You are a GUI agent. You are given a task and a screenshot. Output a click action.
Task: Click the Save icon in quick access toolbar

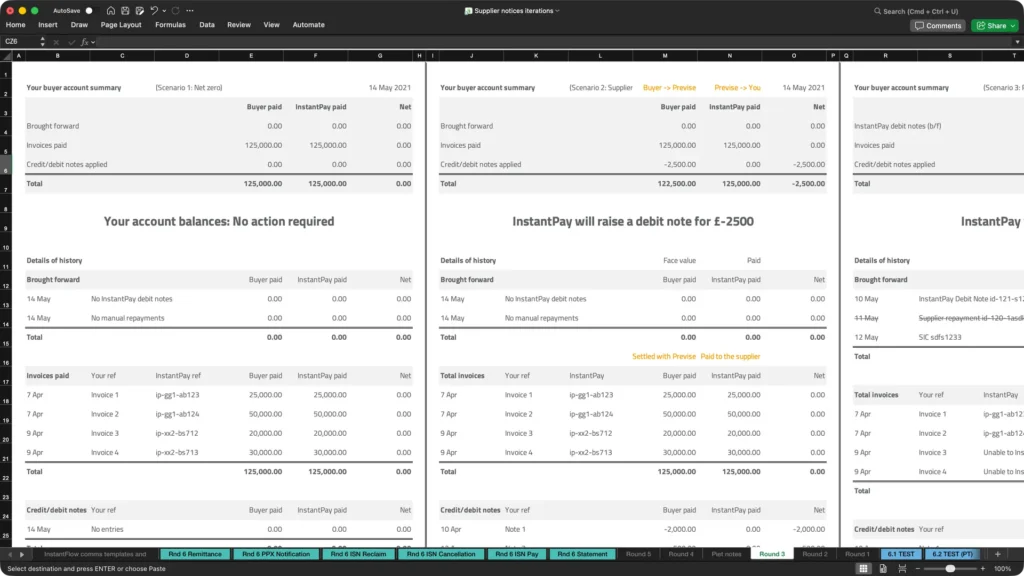pyautogui.click(x=124, y=10)
